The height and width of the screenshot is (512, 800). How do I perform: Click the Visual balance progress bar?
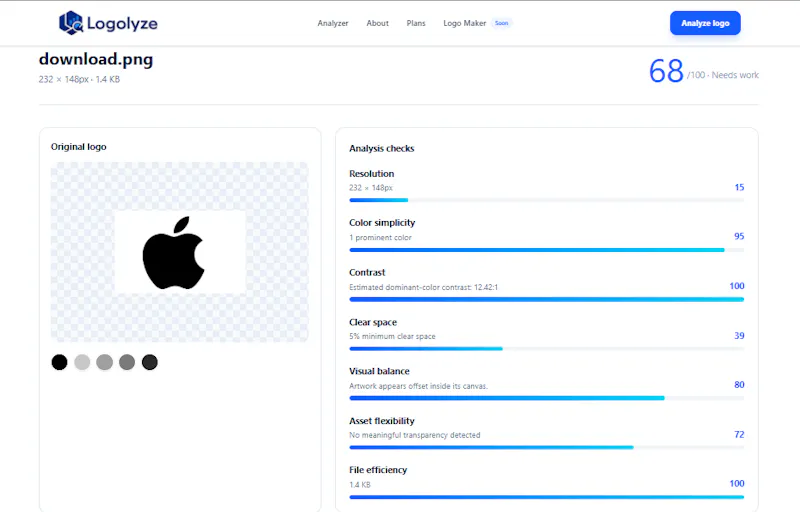click(x=546, y=398)
